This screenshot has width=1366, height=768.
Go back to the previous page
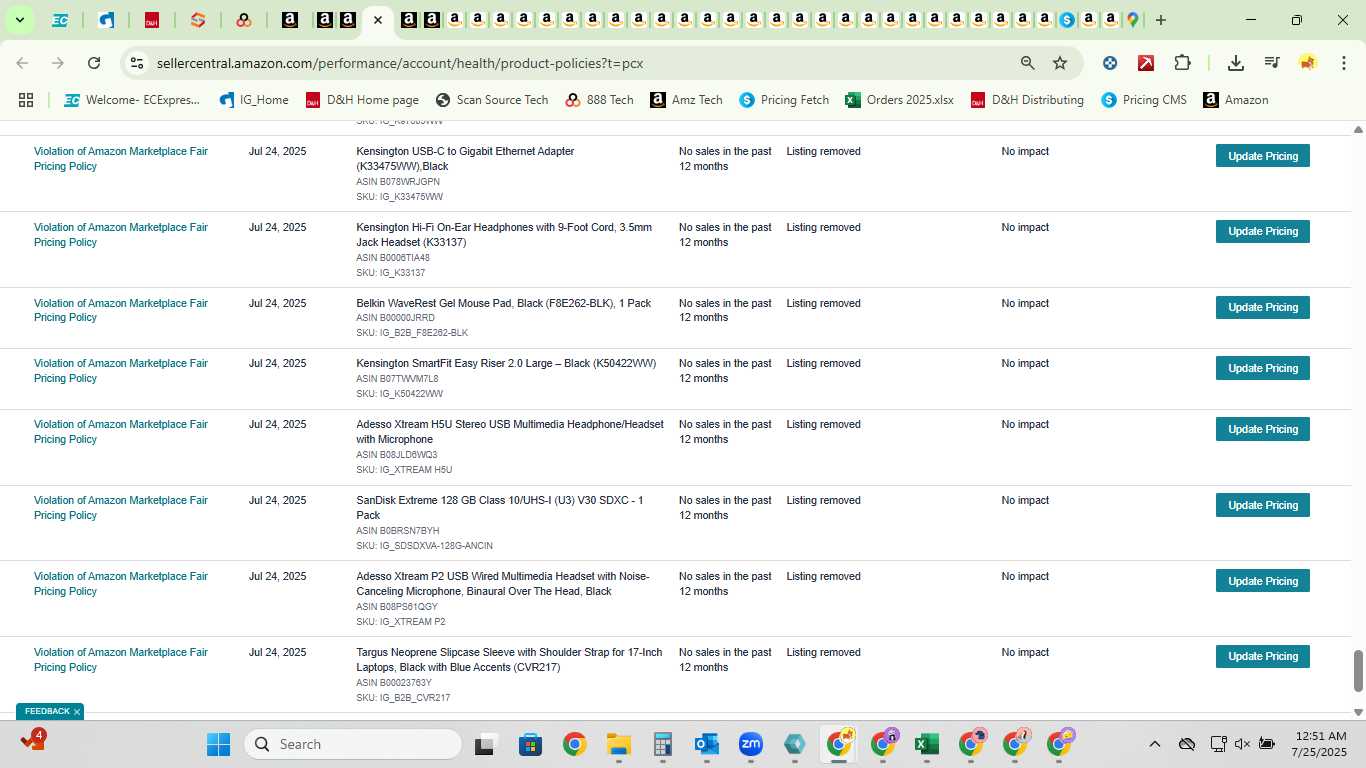click(x=23, y=63)
